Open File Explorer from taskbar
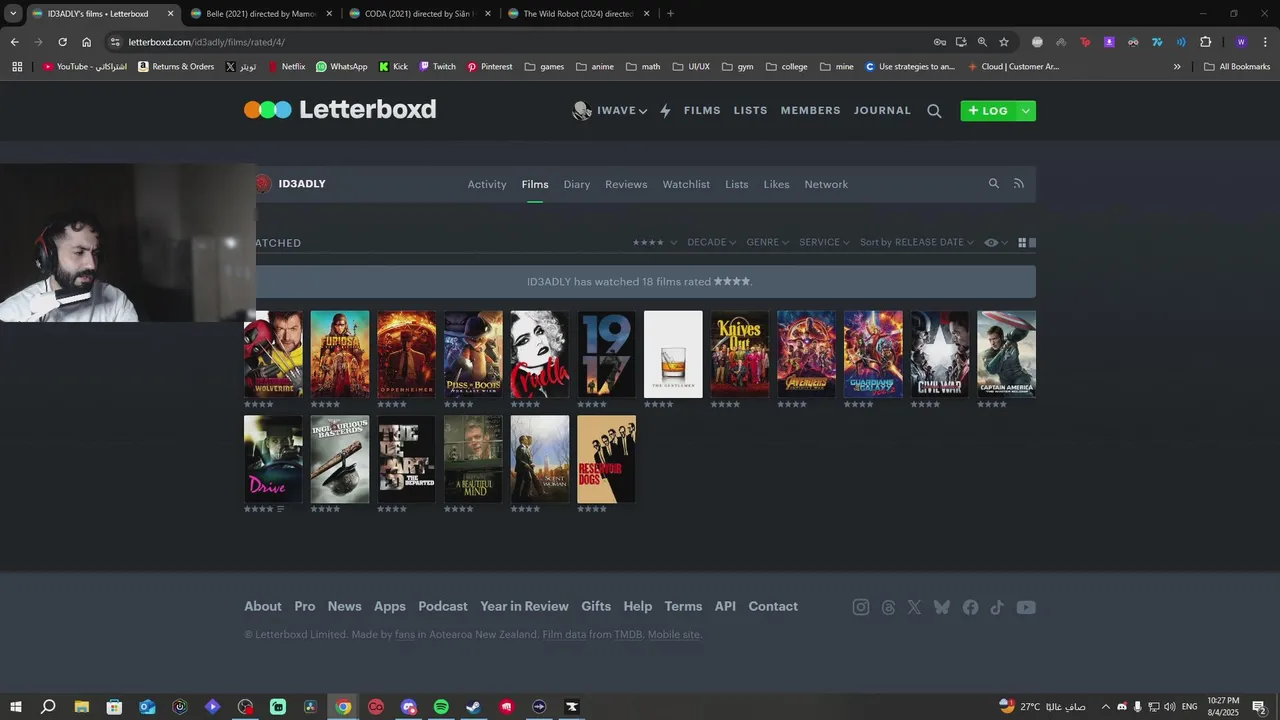 82,707
